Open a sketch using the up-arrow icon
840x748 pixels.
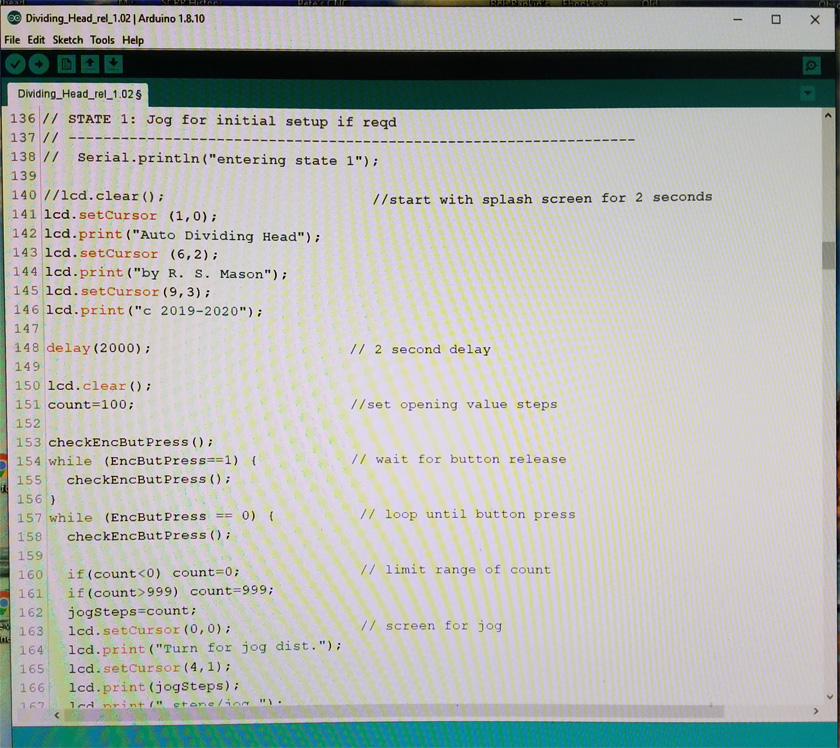(90, 64)
